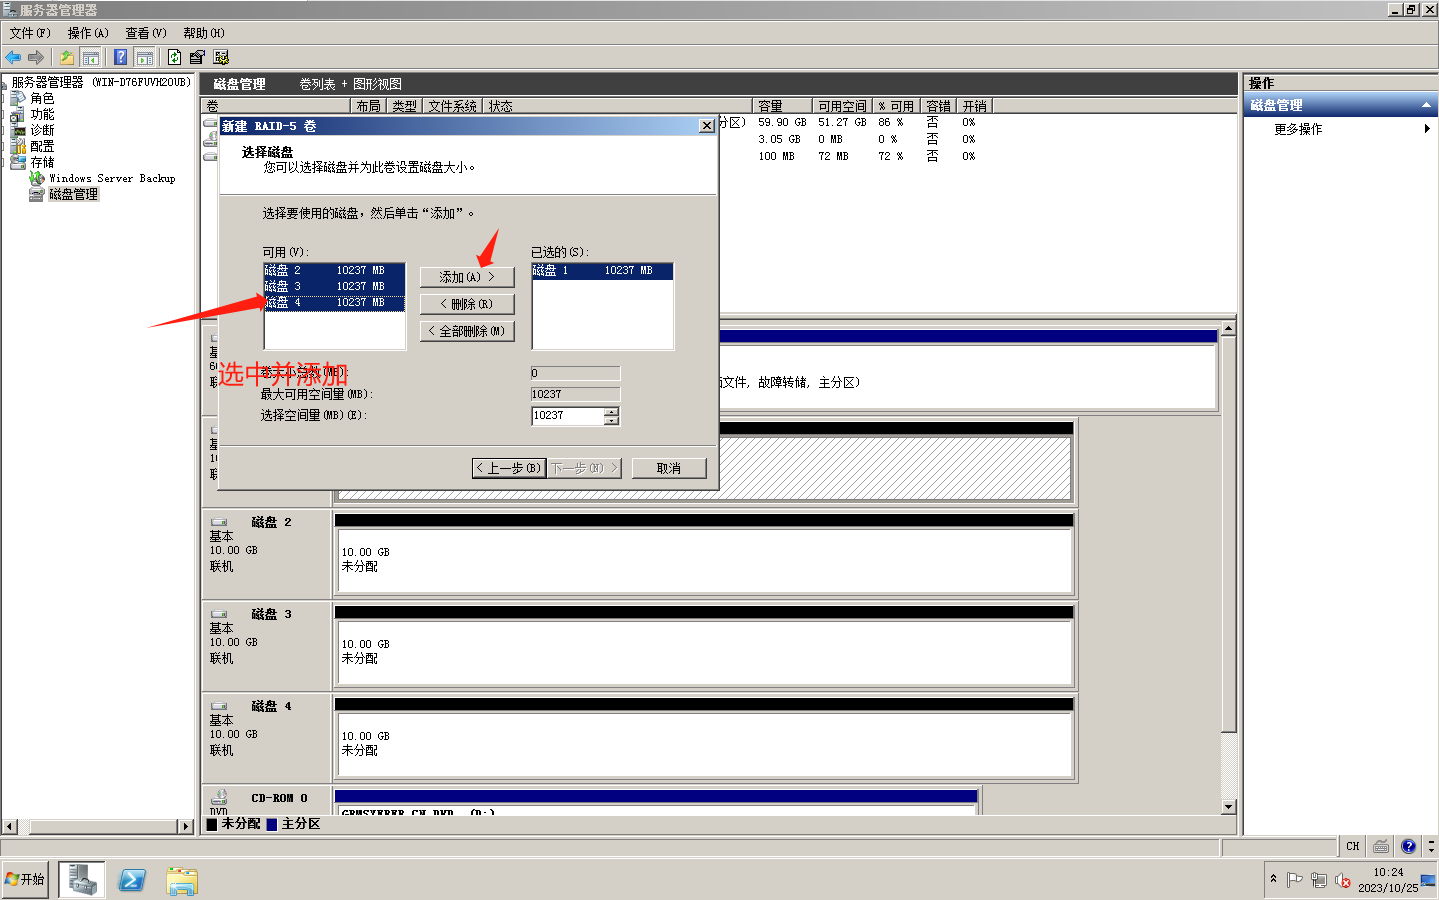This screenshot has height=900, width=1439.
Task: Click the 取消 button in the wizard
Action: coord(669,468)
